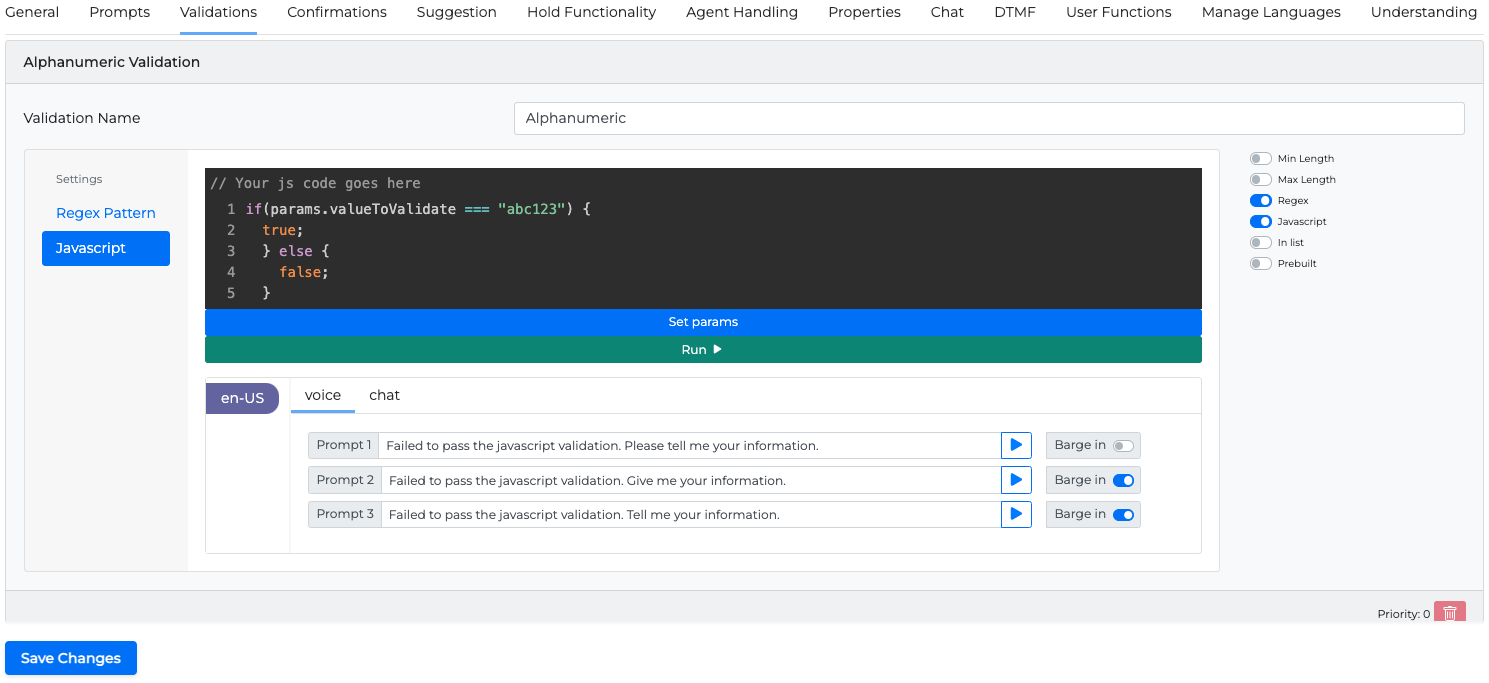Play Prompt 3 audio preview
The image size is (1489, 683).
[x=1016, y=514]
